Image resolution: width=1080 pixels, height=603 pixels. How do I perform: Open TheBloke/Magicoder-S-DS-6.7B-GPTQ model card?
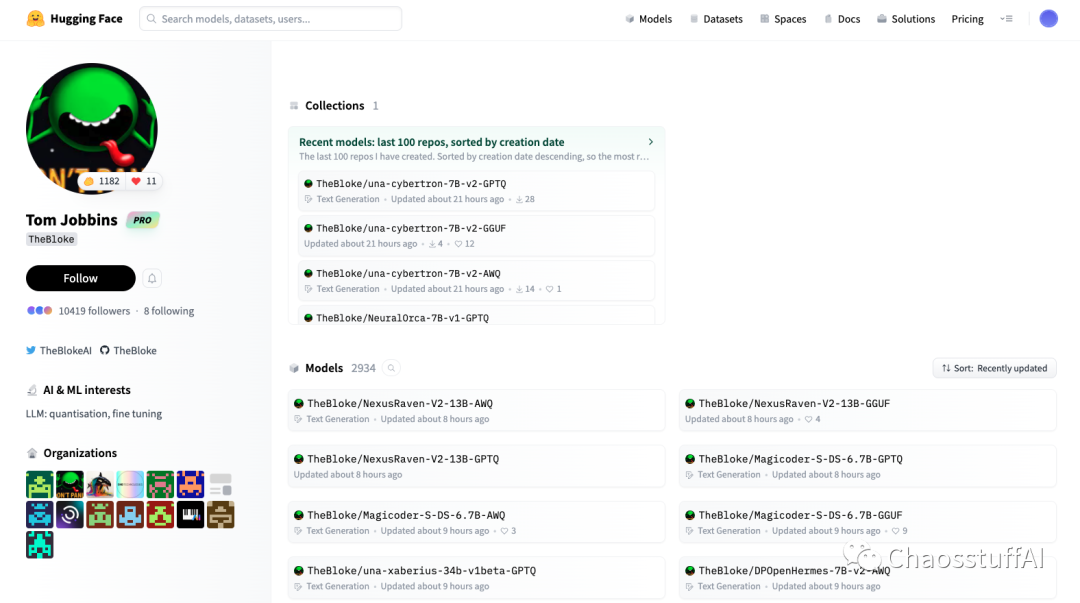tap(868, 467)
